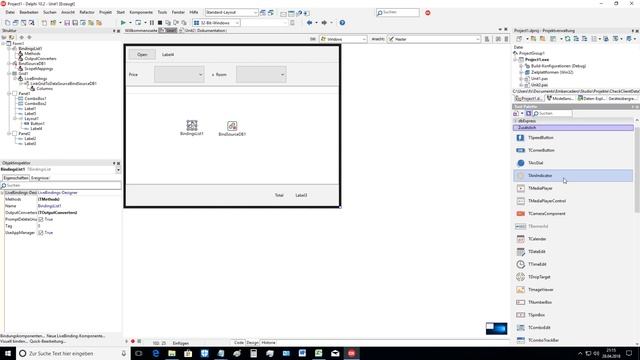Toggle the UseAppManager True checkbox
This screenshot has width=640, height=360.
coord(41,233)
